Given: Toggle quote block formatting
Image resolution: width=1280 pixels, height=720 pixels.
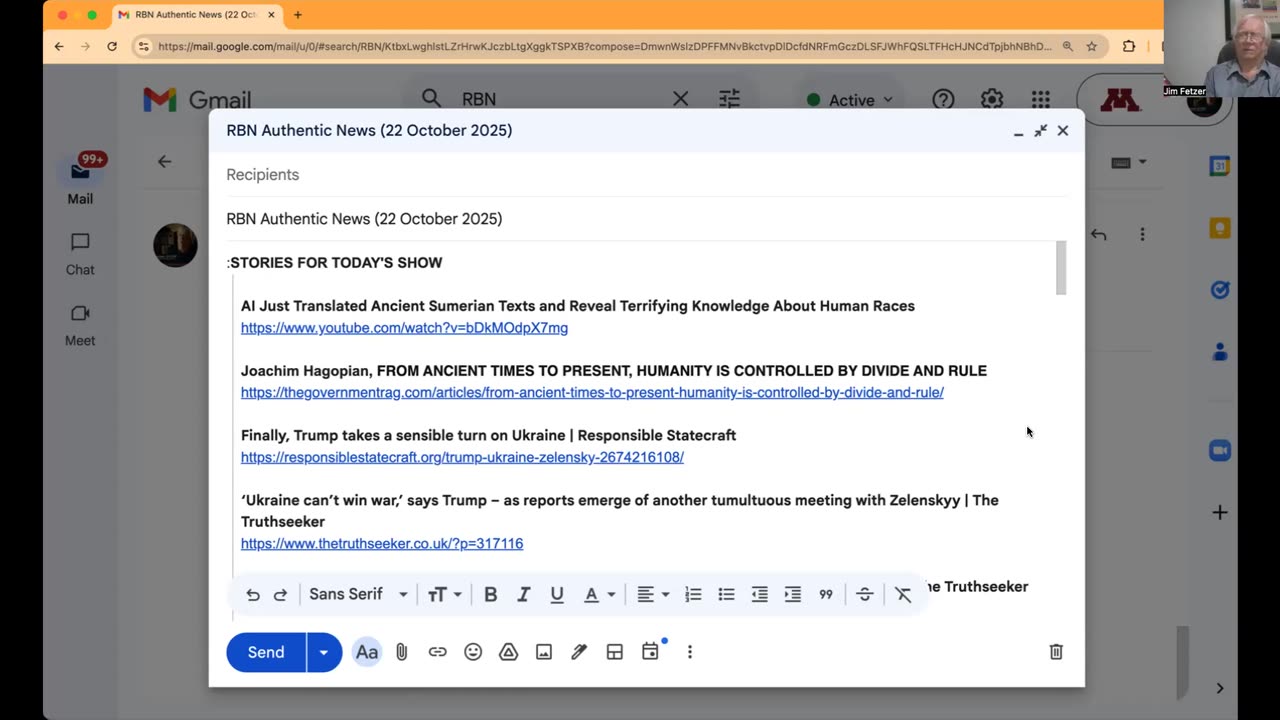Looking at the screenshot, I should coord(826,595).
